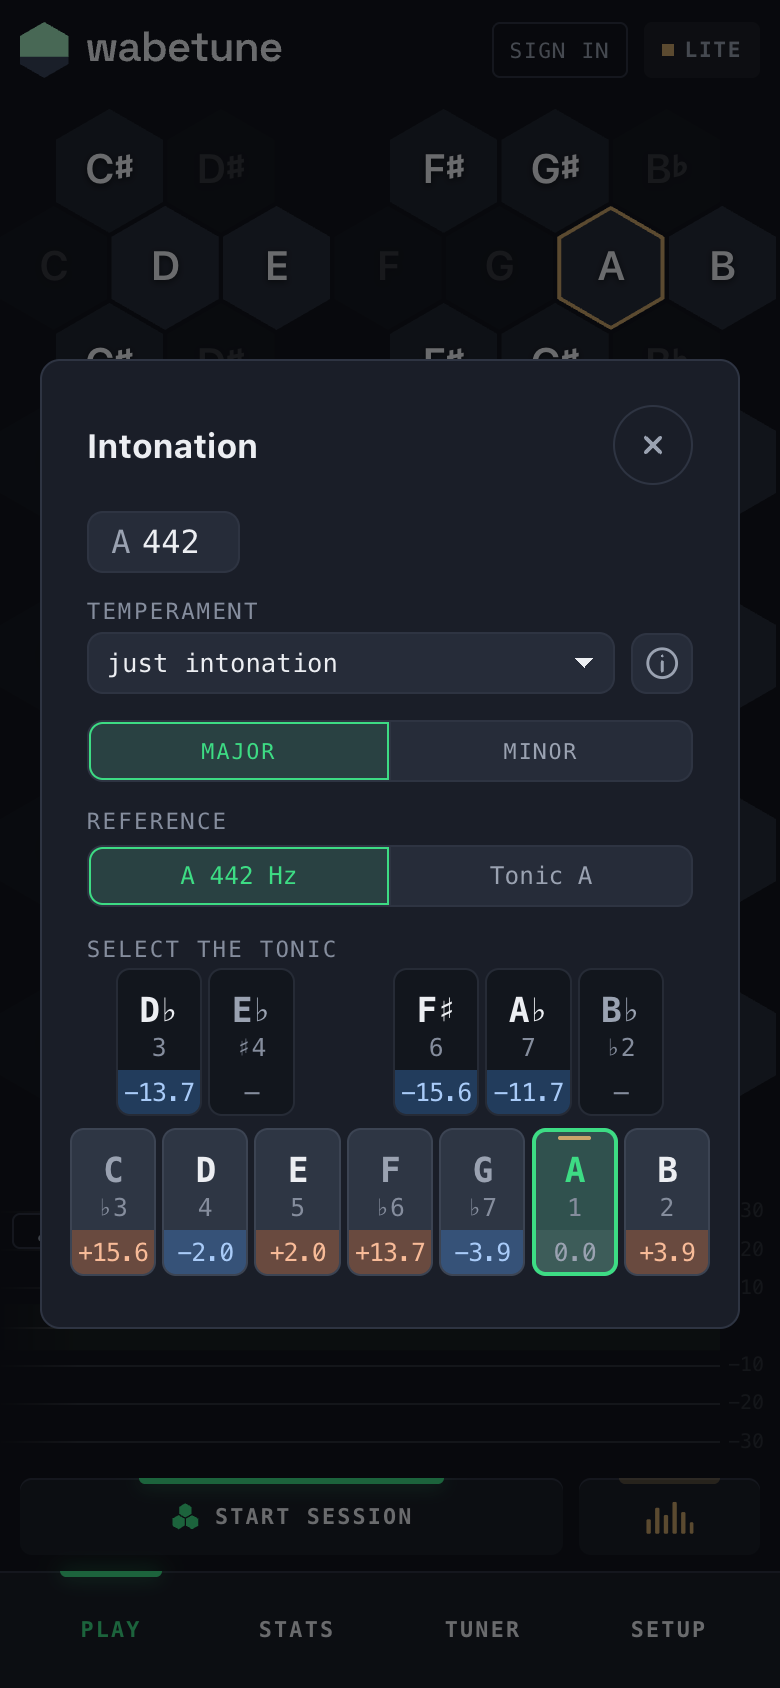Viewport: 780px width, 1688px height.
Task: Open the just intonation temperament dropdown
Action: pyautogui.click(x=350, y=663)
